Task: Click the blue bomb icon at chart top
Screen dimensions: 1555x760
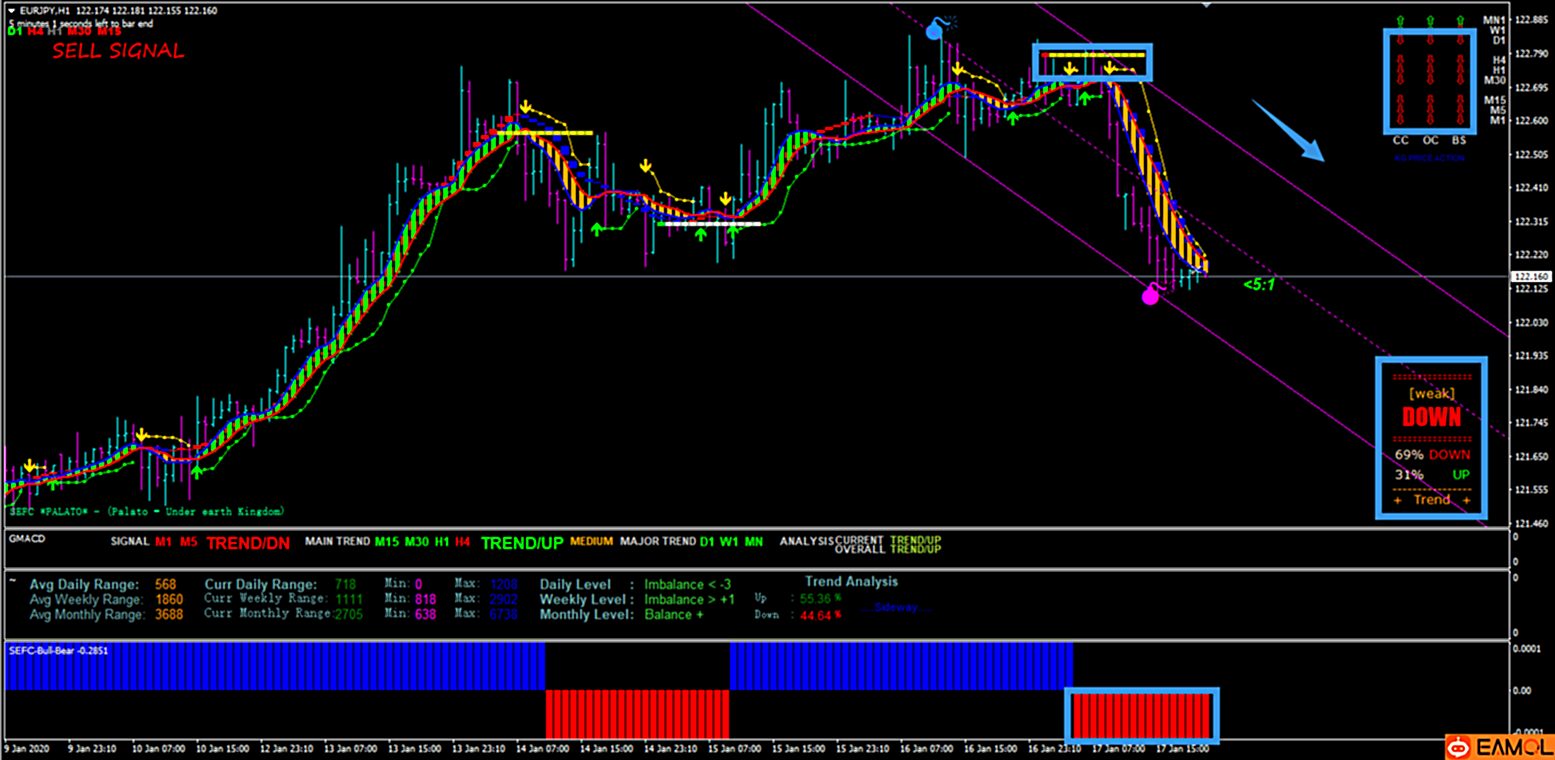Action: pos(935,29)
